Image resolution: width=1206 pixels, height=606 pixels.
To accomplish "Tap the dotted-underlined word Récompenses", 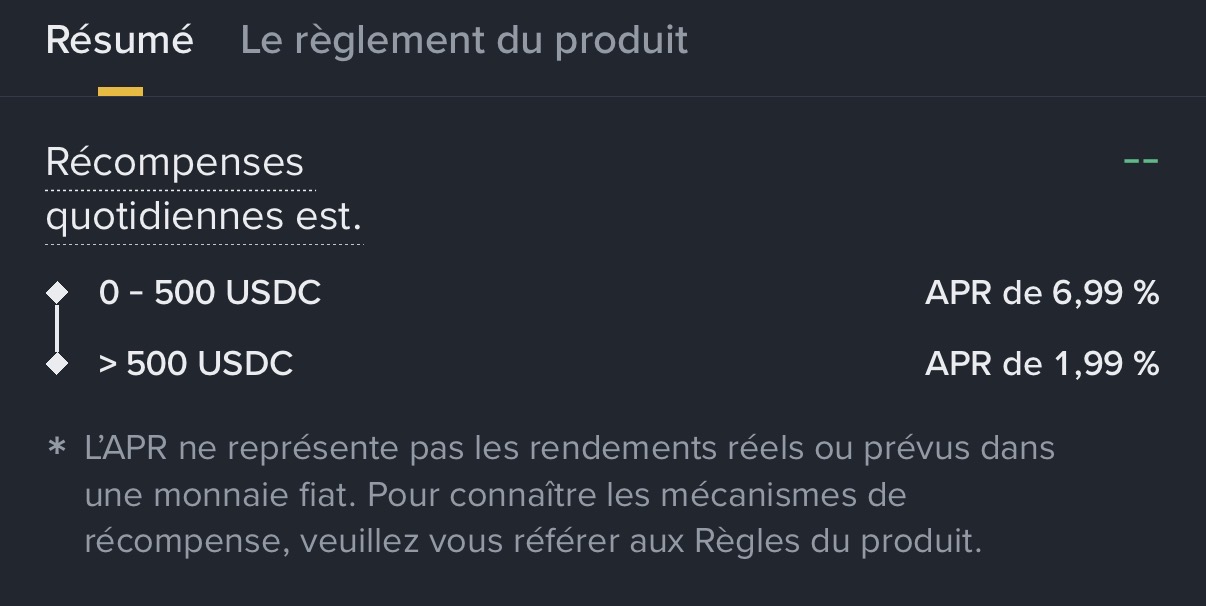I will pos(175,162).
